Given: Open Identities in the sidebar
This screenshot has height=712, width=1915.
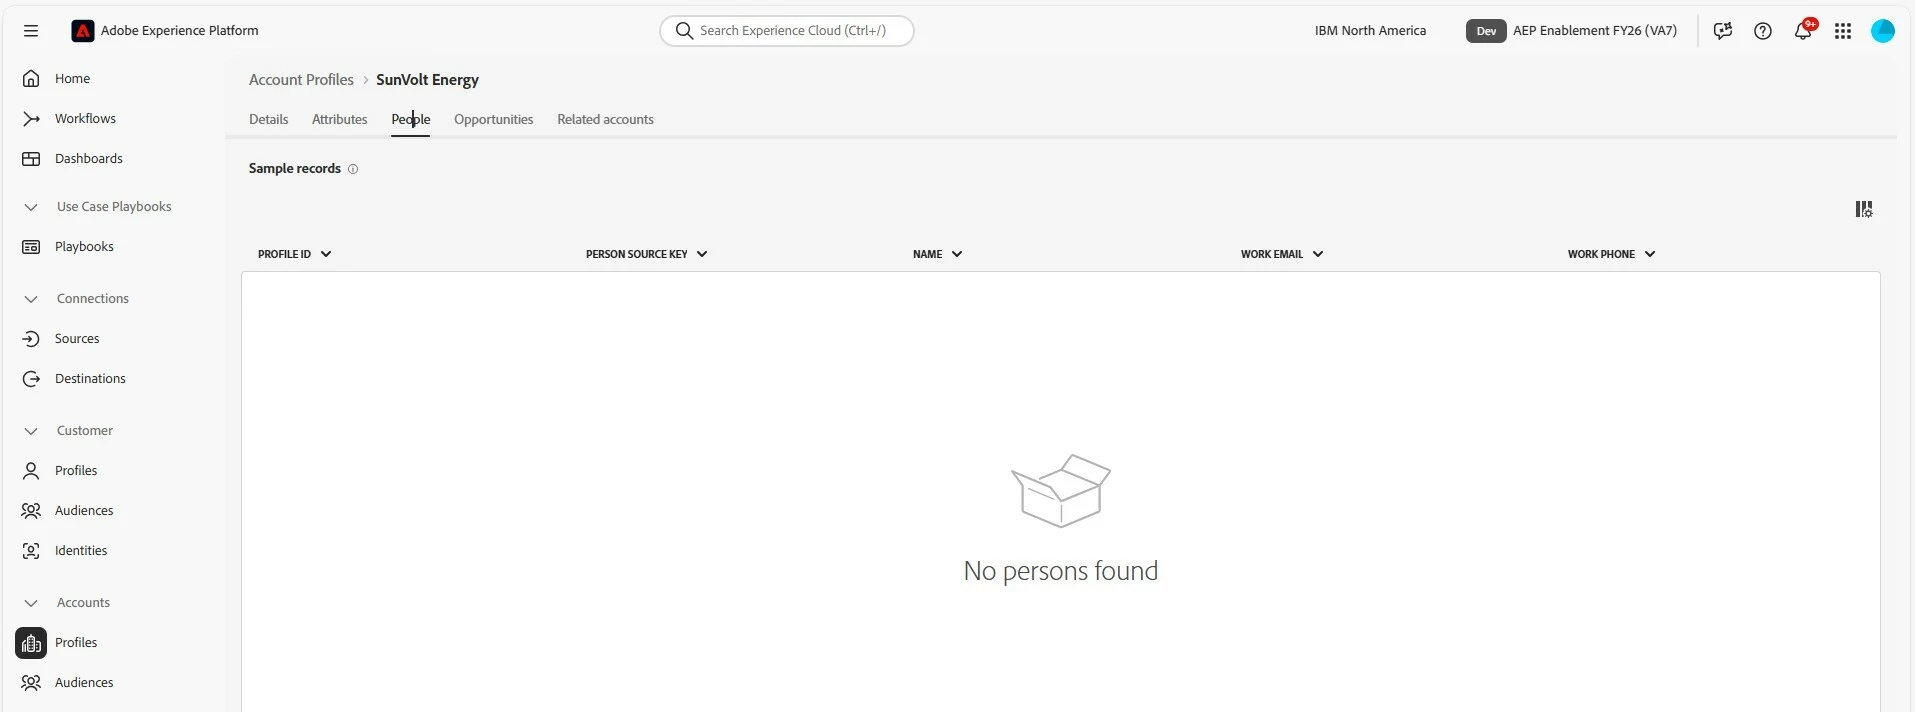Looking at the screenshot, I should point(81,550).
